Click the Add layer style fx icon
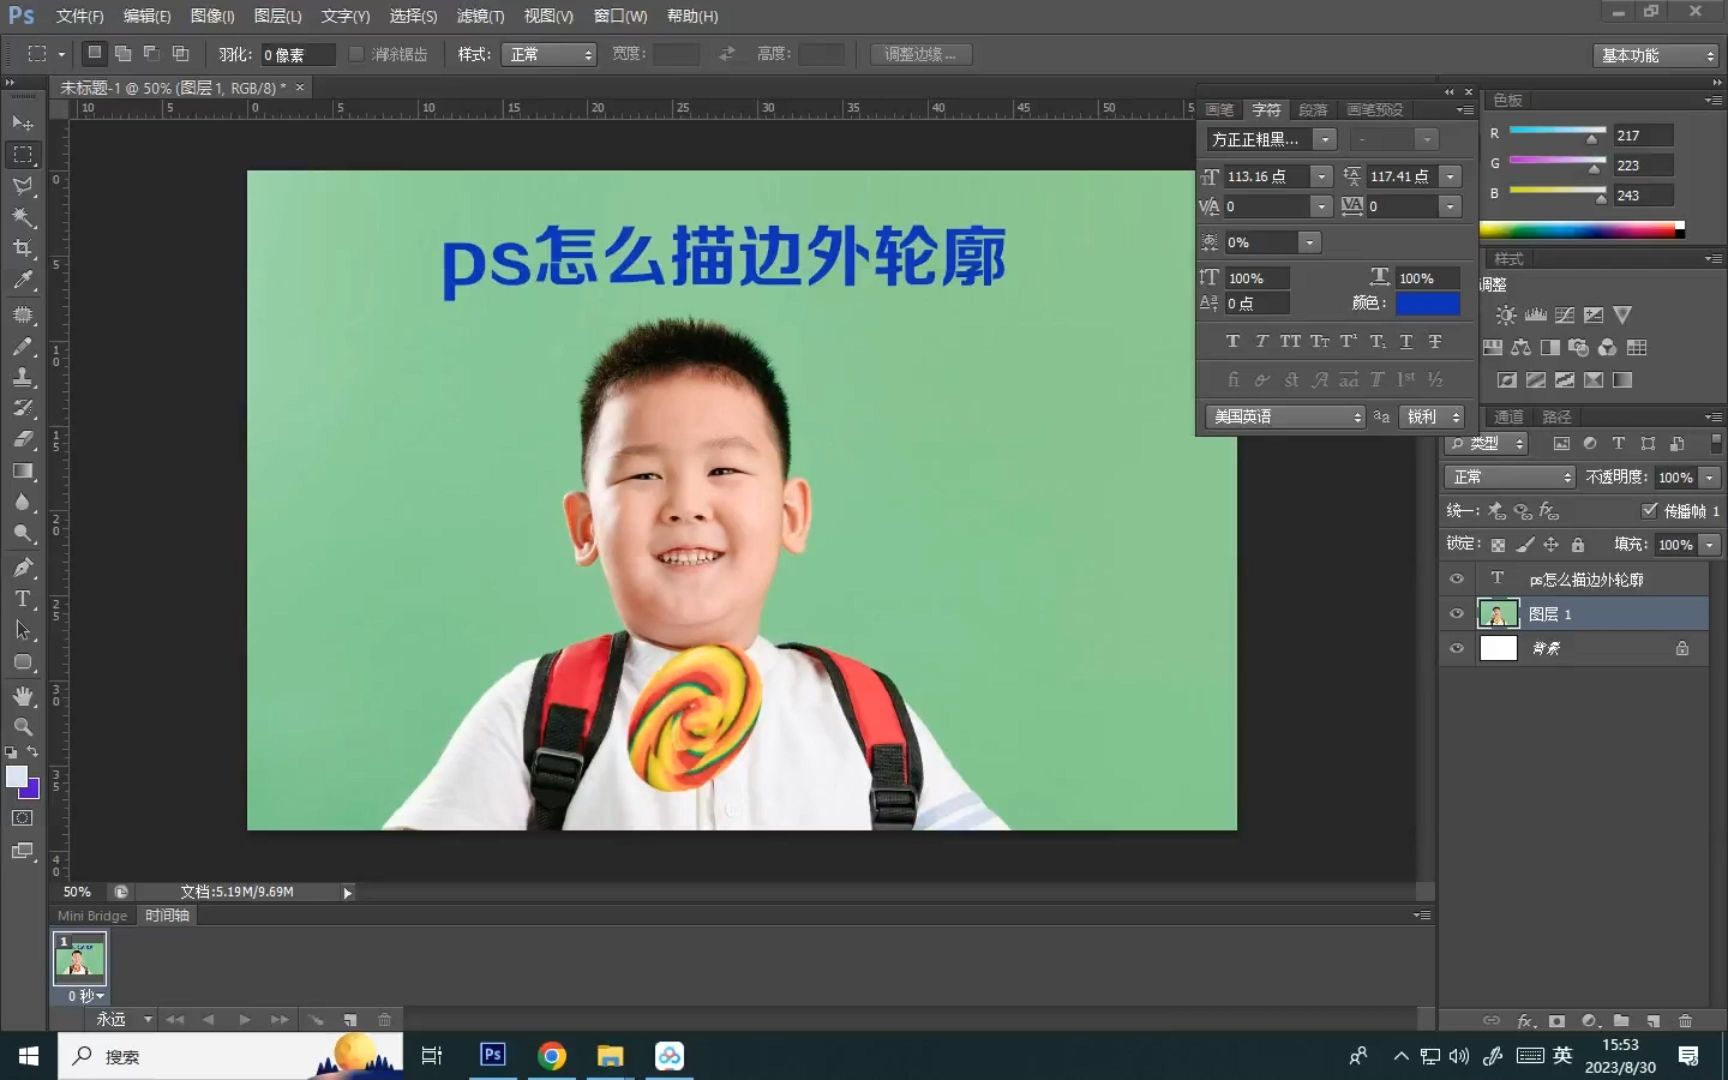The height and width of the screenshot is (1080, 1728). click(1524, 1021)
